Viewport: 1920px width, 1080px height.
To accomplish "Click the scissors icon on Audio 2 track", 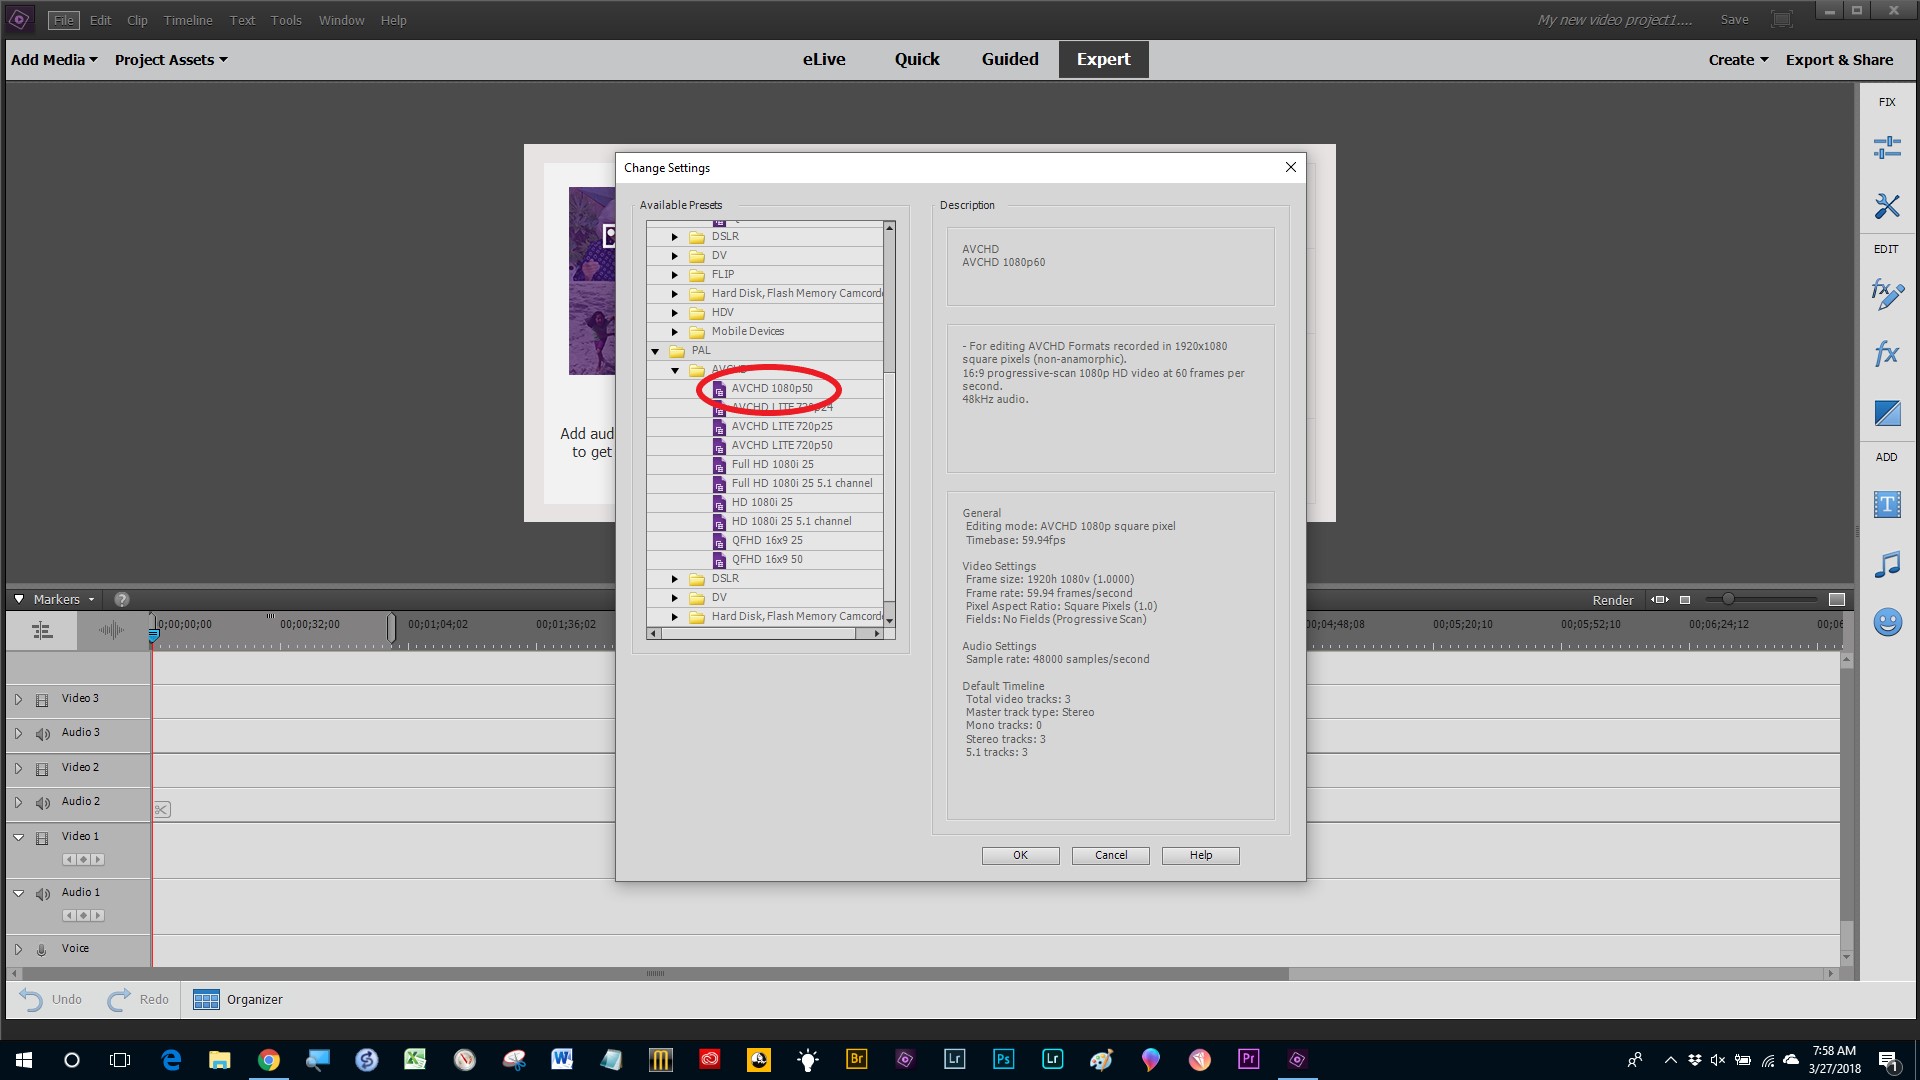I will click(x=162, y=809).
